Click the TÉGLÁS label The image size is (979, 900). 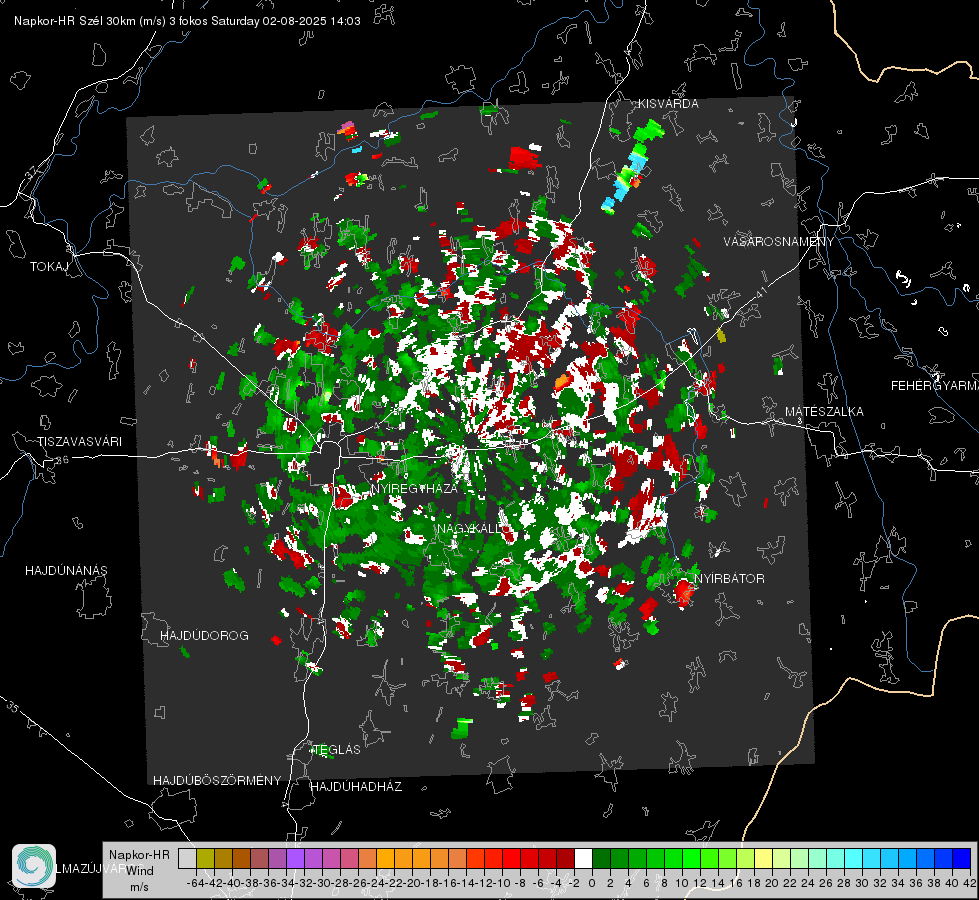coord(337,750)
